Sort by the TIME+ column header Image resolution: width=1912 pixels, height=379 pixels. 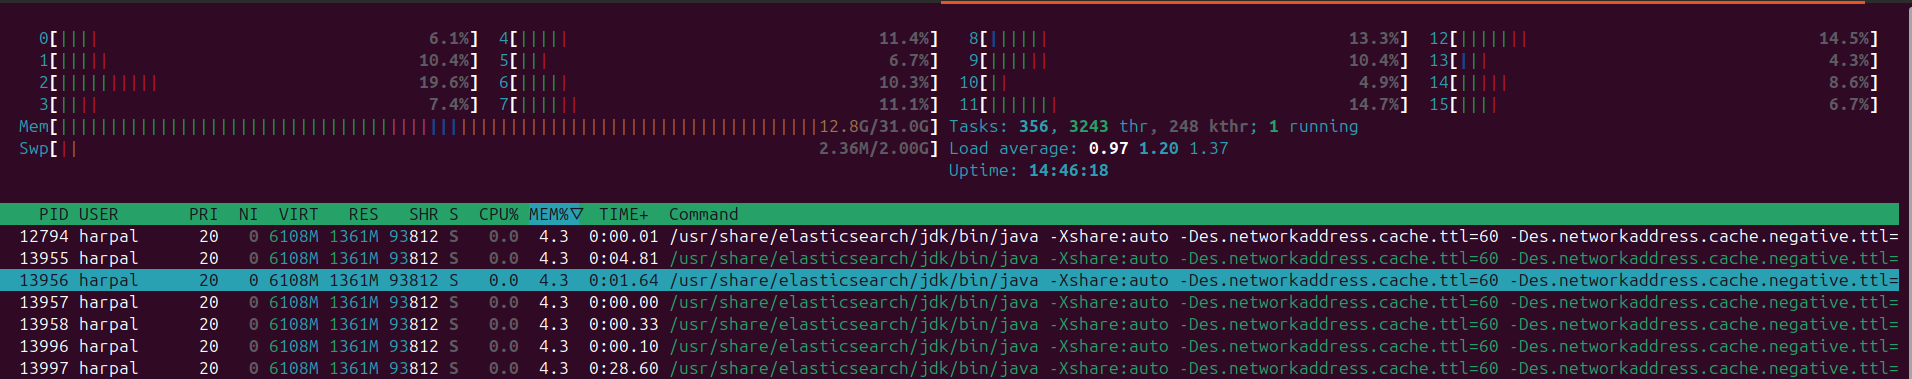click(x=623, y=214)
